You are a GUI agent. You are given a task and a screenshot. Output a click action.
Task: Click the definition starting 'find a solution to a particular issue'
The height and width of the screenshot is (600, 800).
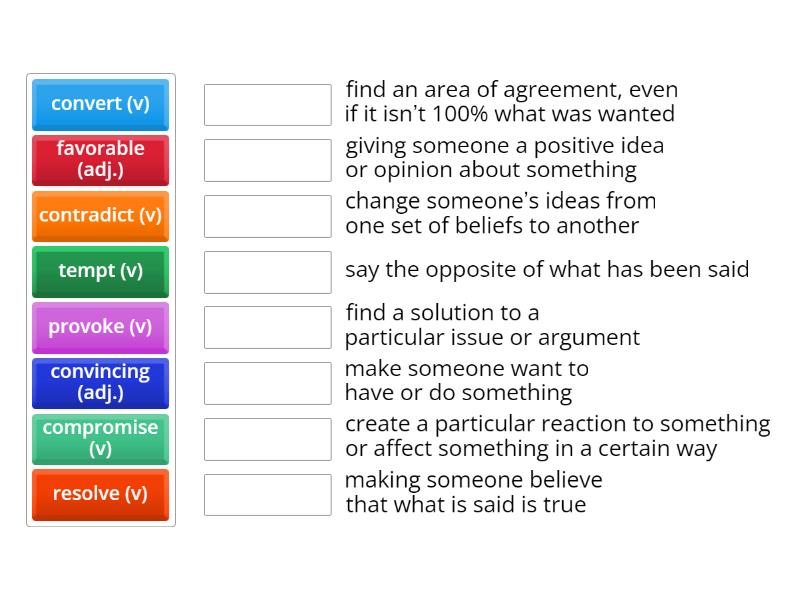point(490,324)
